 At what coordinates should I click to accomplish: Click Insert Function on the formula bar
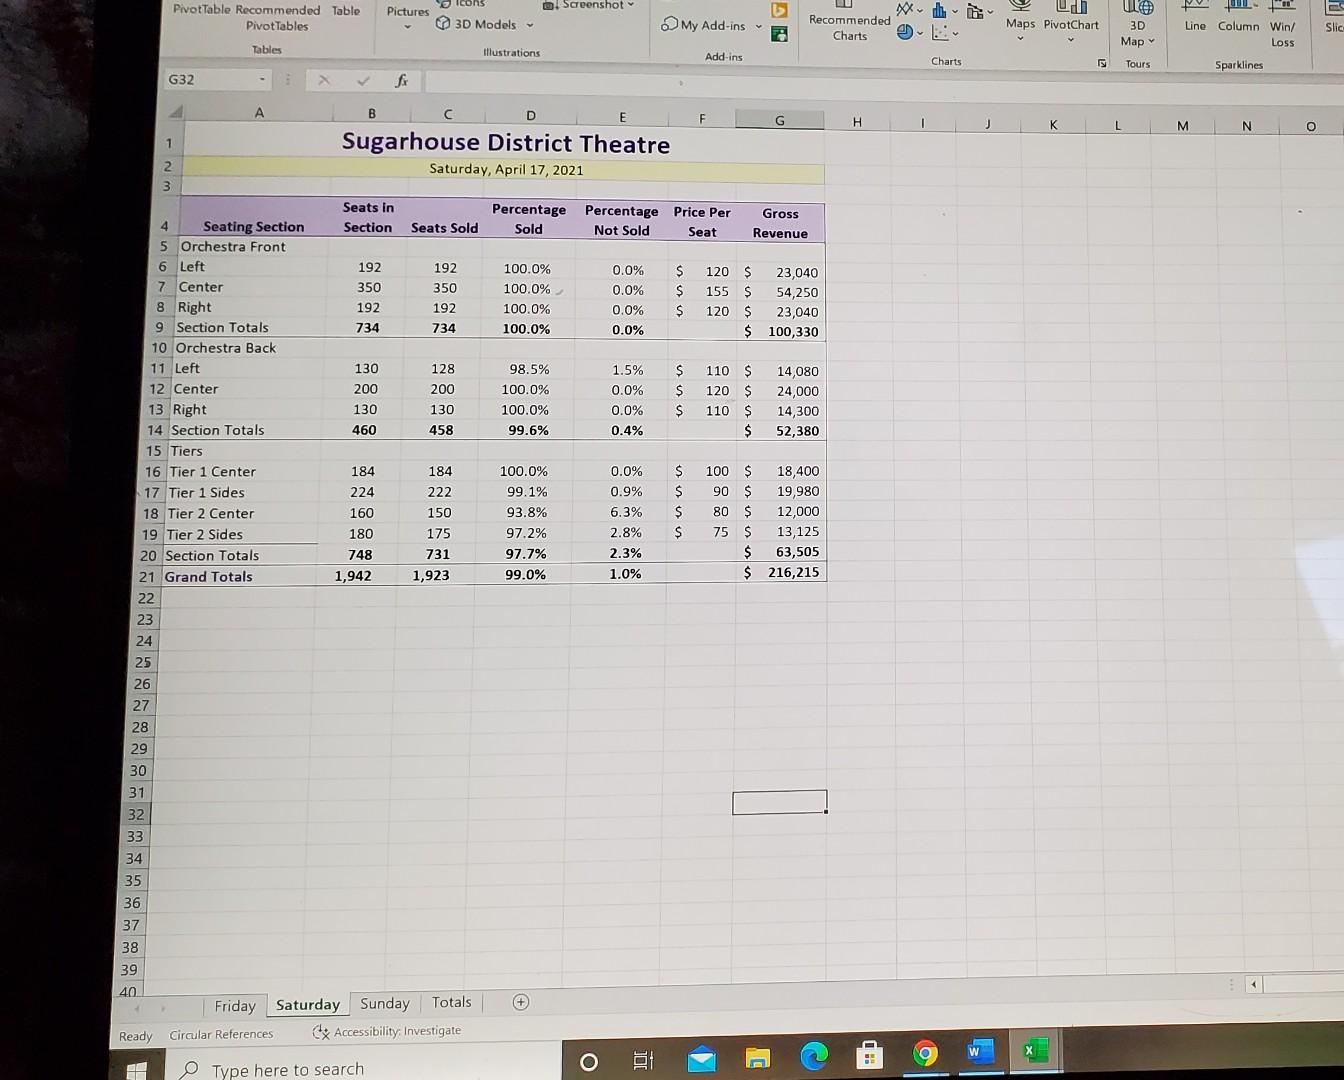[x=401, y=80]
